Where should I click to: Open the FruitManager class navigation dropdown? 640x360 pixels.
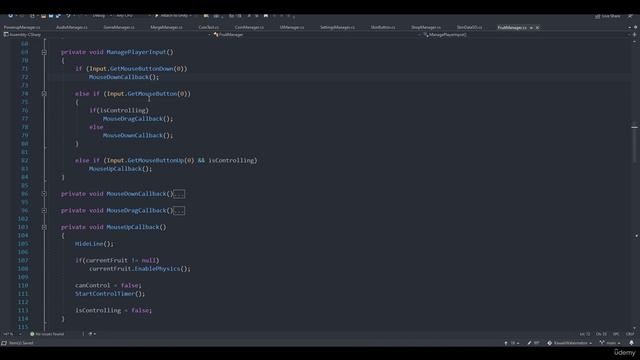[x=317, y=35]
